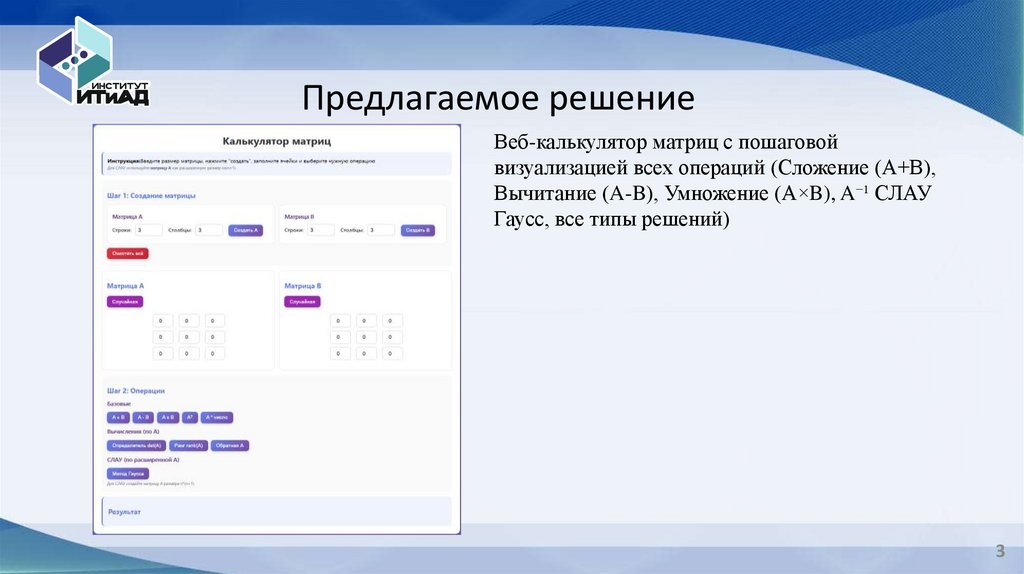Click the Обратная A button
This screenshot has height=574, width=1024.
[x=230, y=445]
